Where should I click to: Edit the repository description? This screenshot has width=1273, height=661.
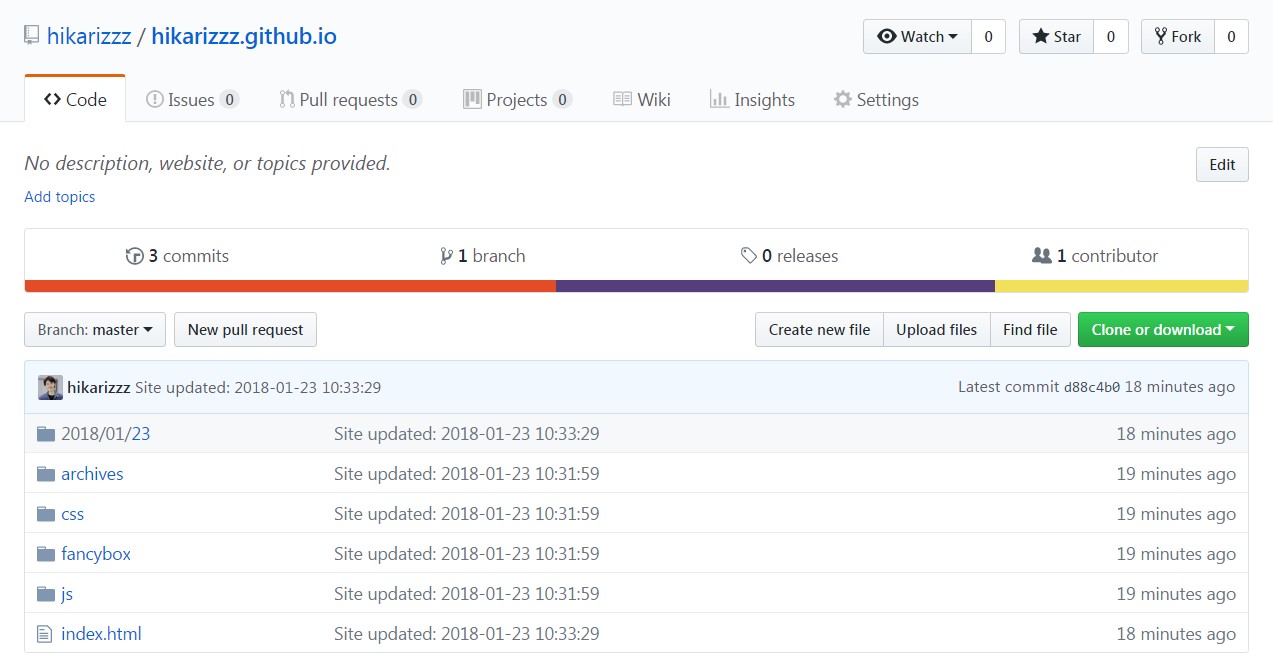(x=1222, y=164)
